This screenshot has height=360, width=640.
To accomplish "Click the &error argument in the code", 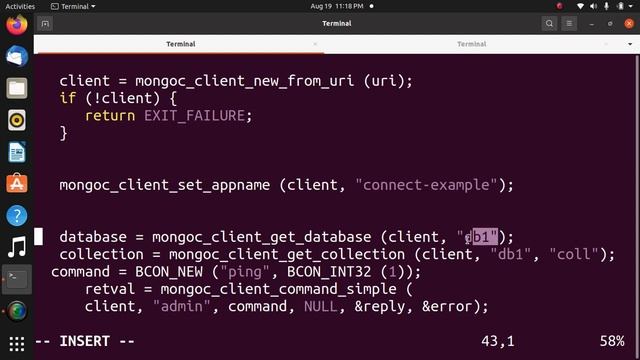I will pos(447,306).
